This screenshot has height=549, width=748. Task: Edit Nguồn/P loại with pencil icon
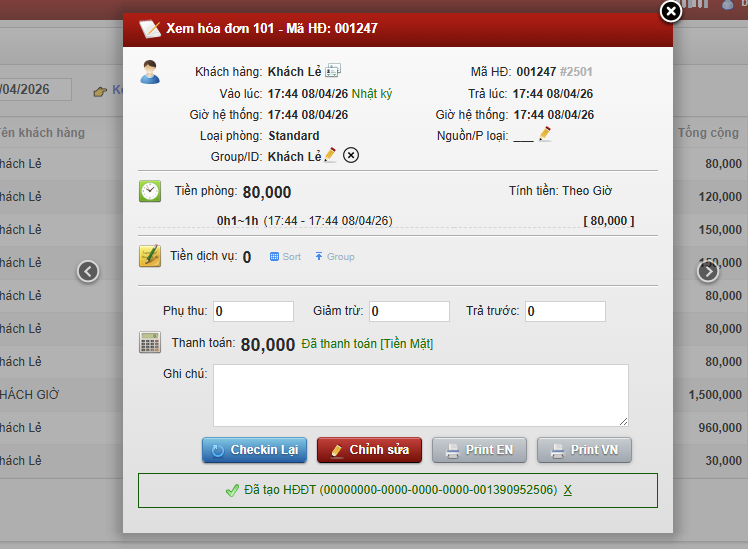click(x=545, y=135)
